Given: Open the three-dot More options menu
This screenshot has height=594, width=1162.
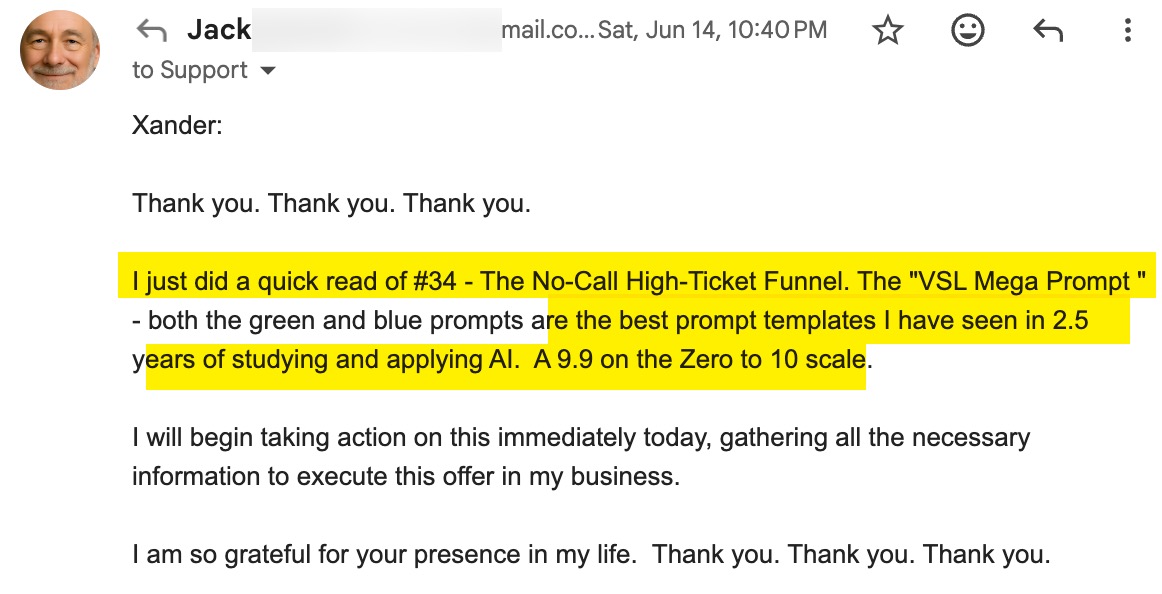Looking at the screenshot, I should (x=1127, y=31).
